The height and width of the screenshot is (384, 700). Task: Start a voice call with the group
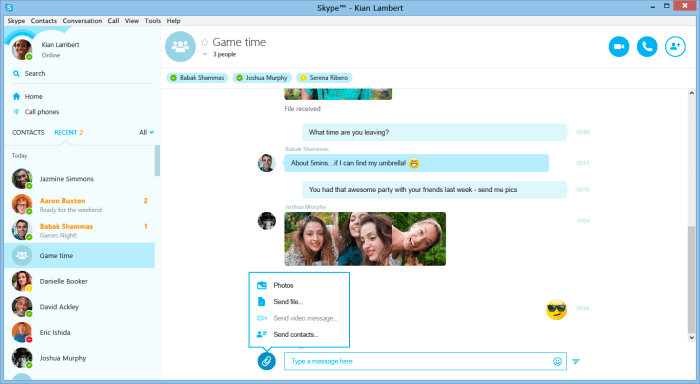click(647, 46)
